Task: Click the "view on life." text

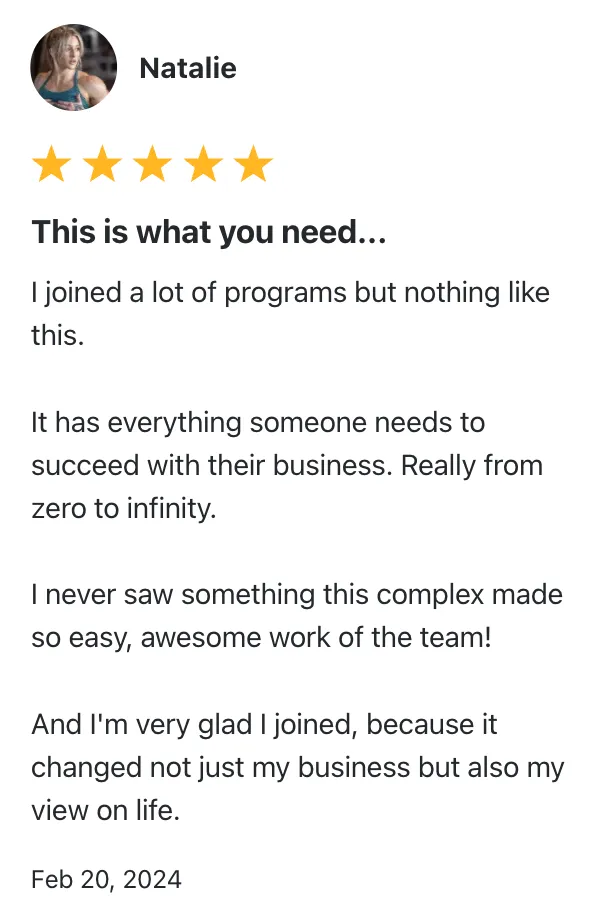Action: click(106, 811)
